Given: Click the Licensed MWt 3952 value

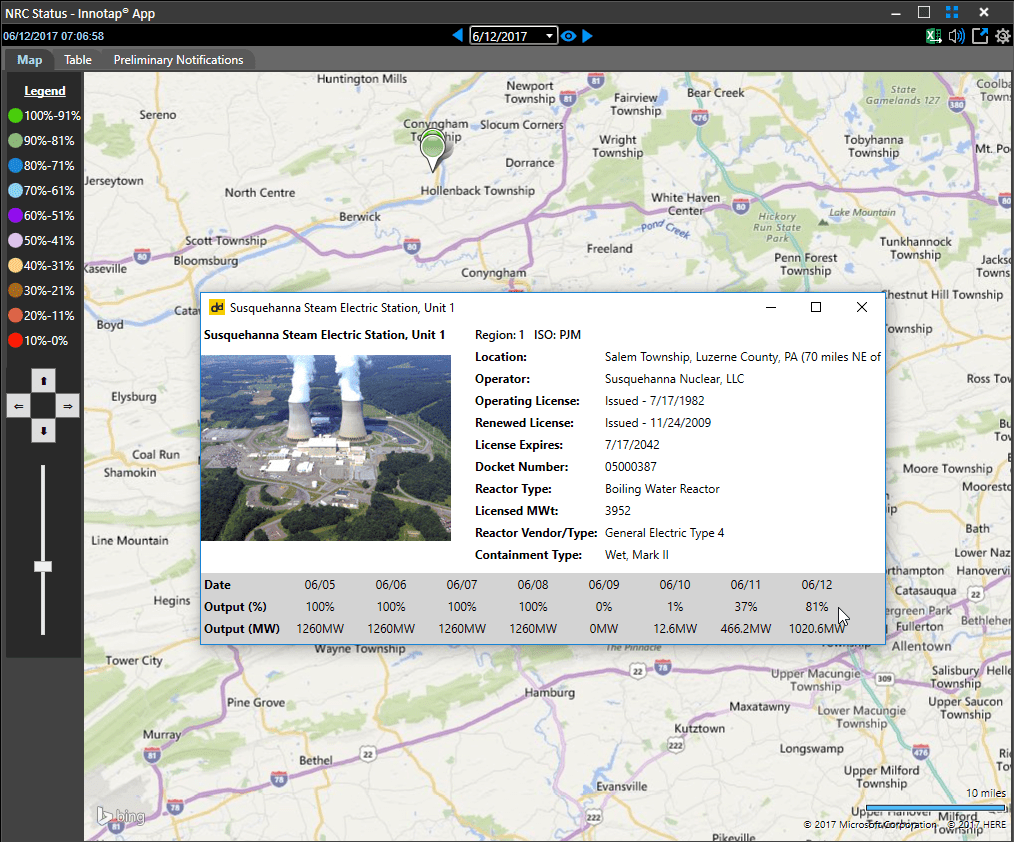Looking at the screenshot, I should coord(618,511).
